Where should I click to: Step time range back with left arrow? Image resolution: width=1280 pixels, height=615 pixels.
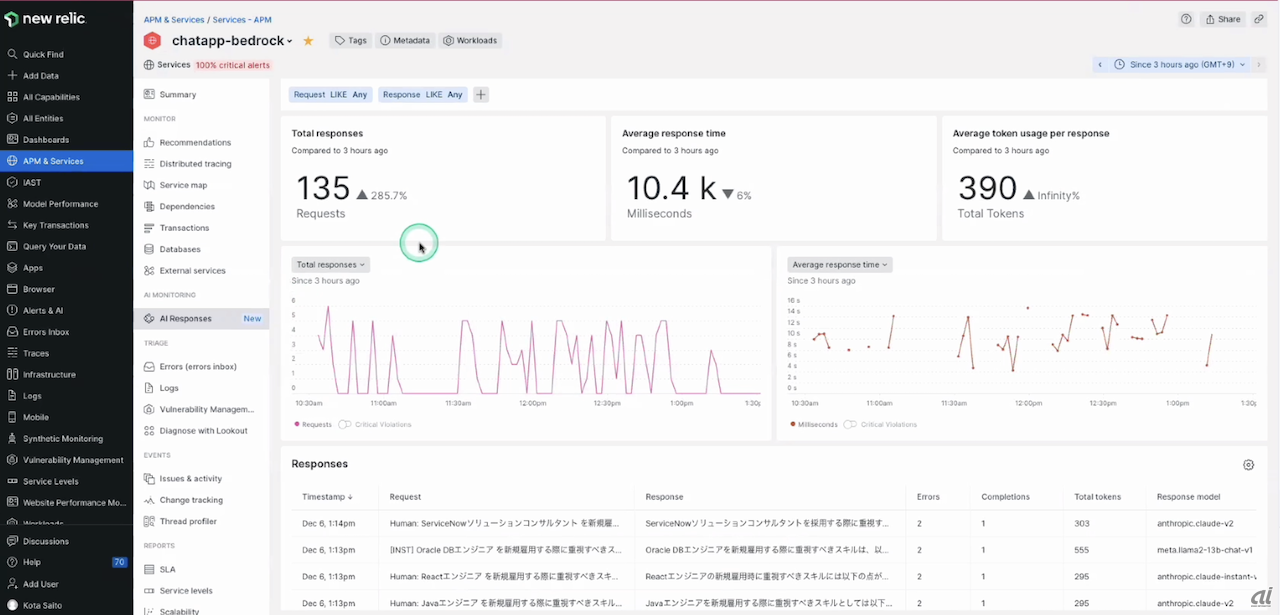[x=1100, y=65]
